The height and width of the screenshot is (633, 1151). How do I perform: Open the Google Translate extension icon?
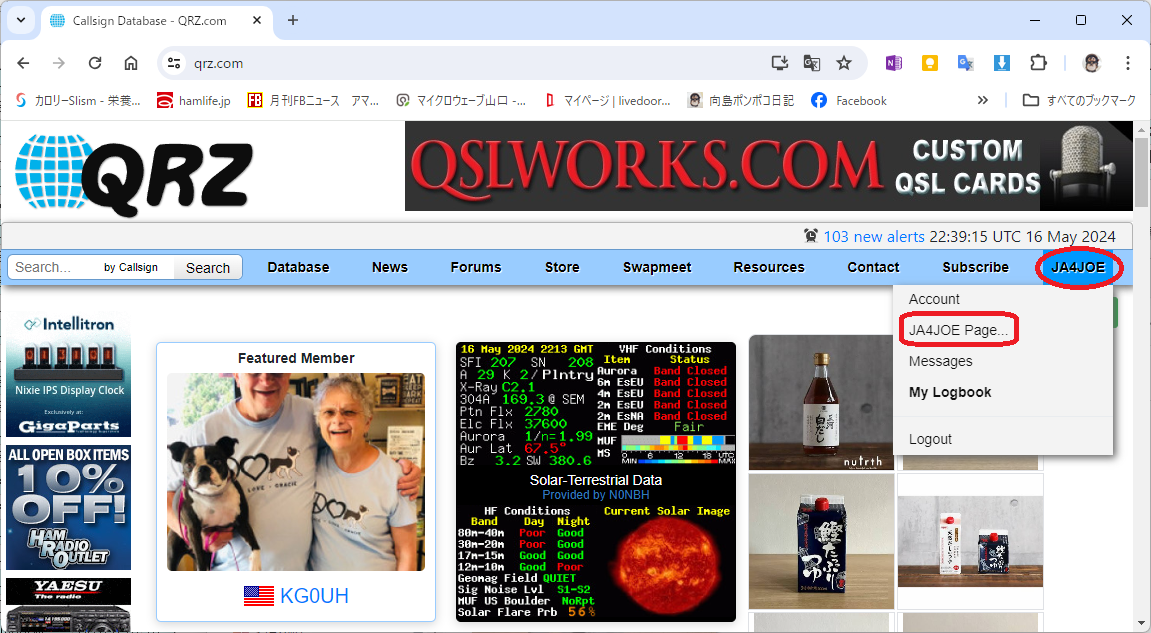(965, 63)
